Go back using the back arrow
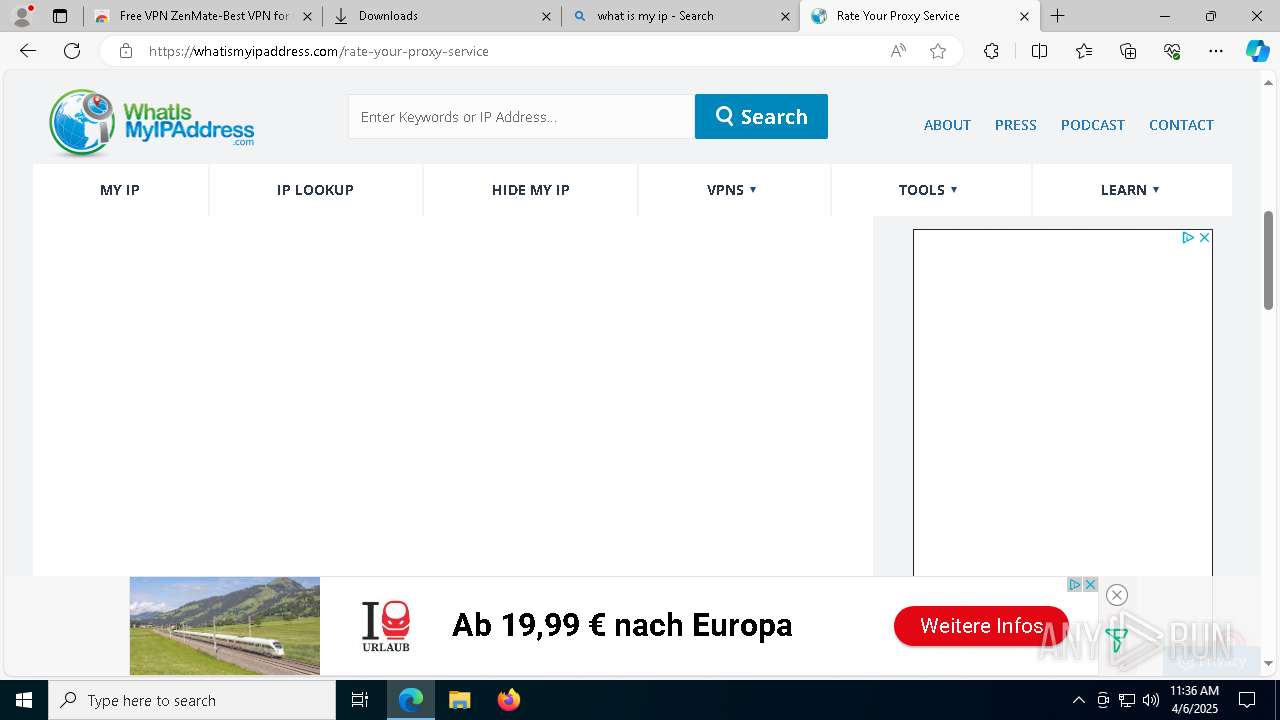Image resolution: width=1280 pixels, height=720 pixels. click(x=28, y=51)
